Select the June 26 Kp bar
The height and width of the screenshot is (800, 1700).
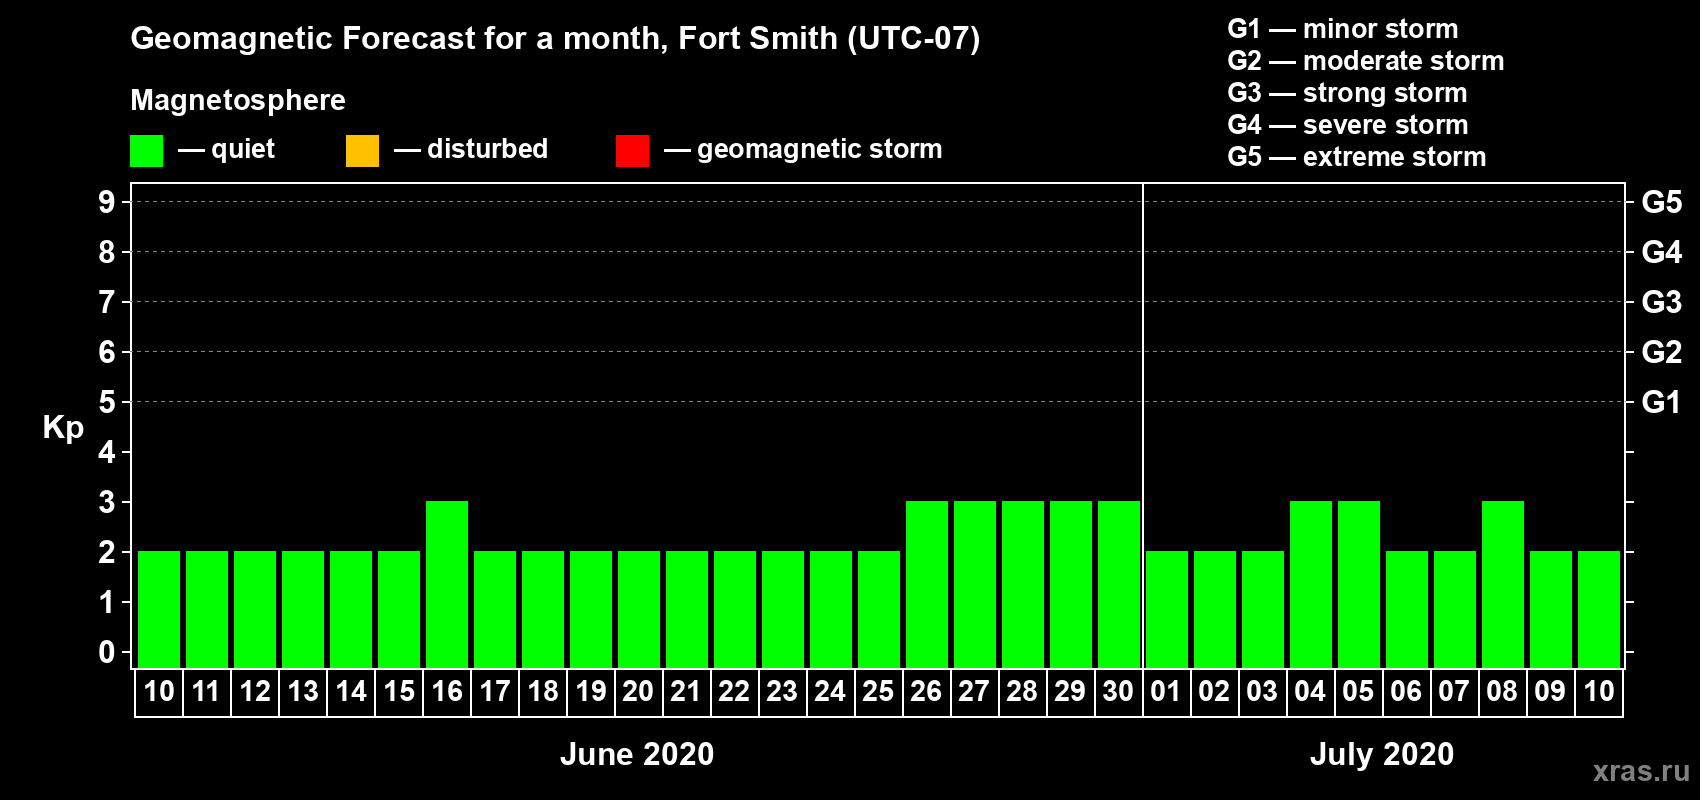(x=927, y=584)
